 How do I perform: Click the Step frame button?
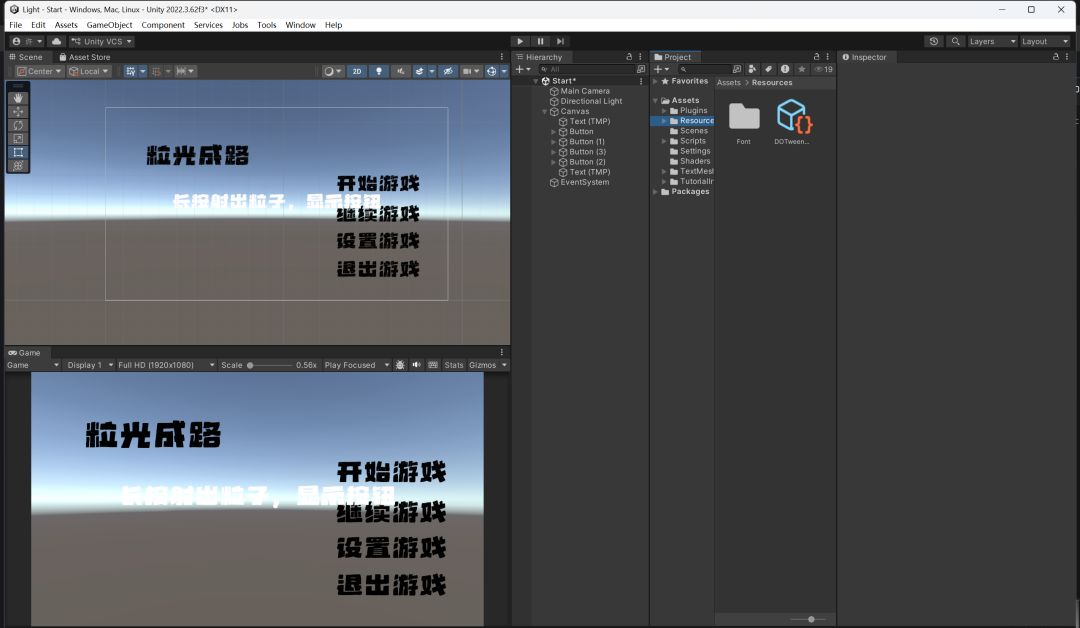pyautogui.click(x=561, y=41)
